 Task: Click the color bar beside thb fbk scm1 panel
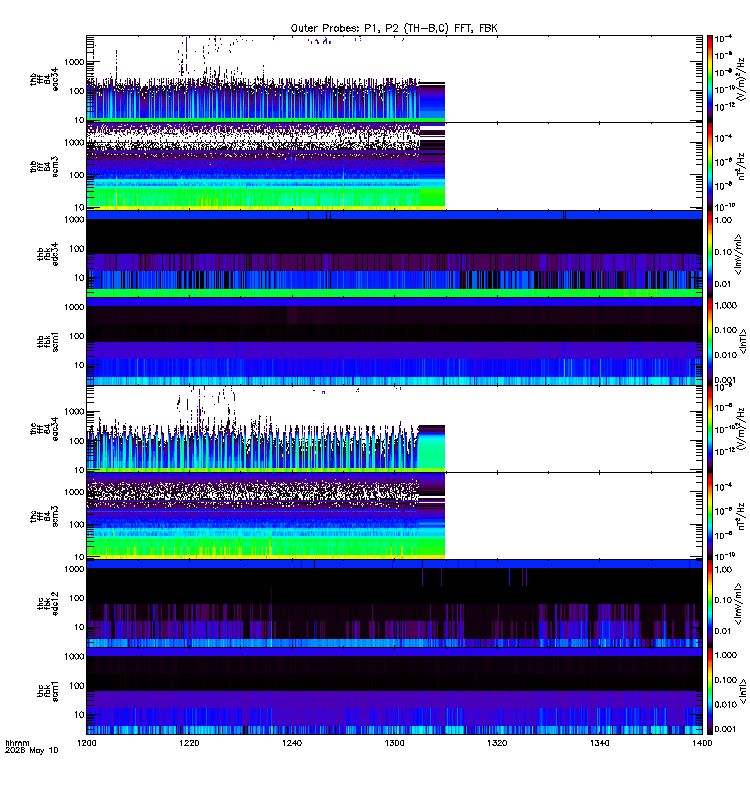click(709, 341)
